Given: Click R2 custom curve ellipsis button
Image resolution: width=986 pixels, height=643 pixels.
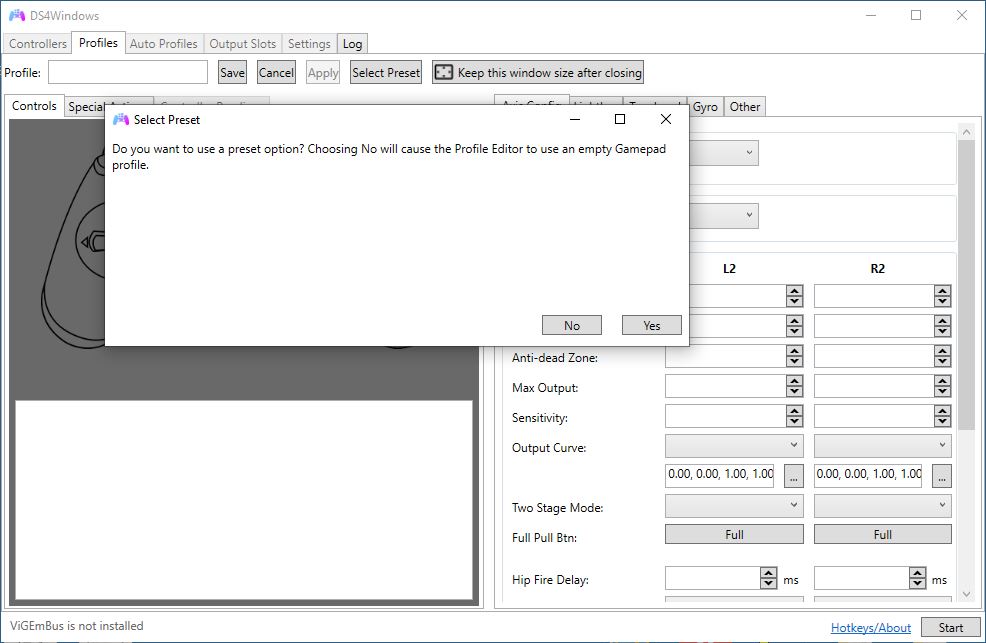Looking at the screenshot, I should point(941,476).
